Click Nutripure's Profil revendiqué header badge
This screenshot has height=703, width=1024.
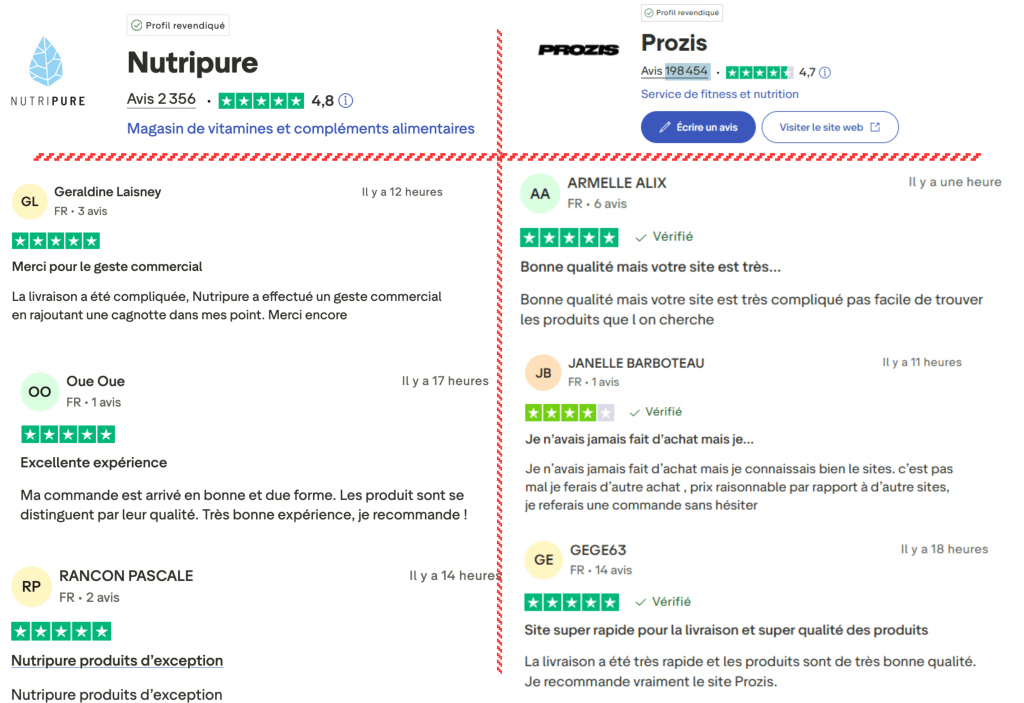(177, 24)
